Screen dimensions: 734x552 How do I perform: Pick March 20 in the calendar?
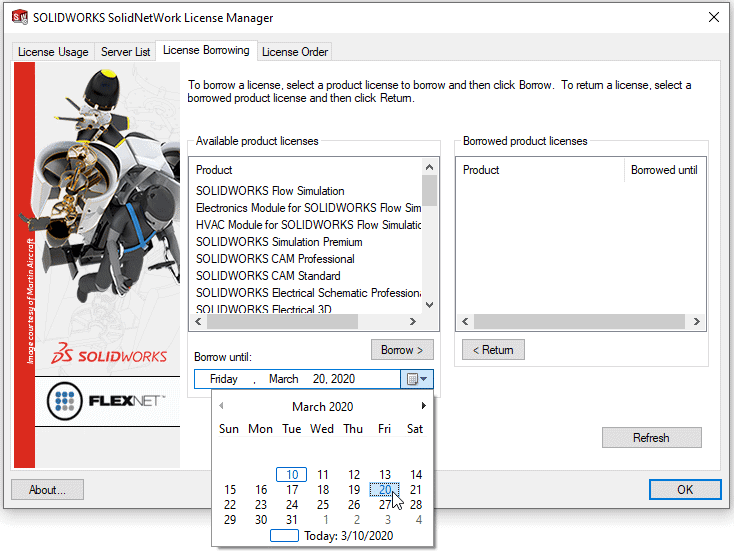point(385,490)
